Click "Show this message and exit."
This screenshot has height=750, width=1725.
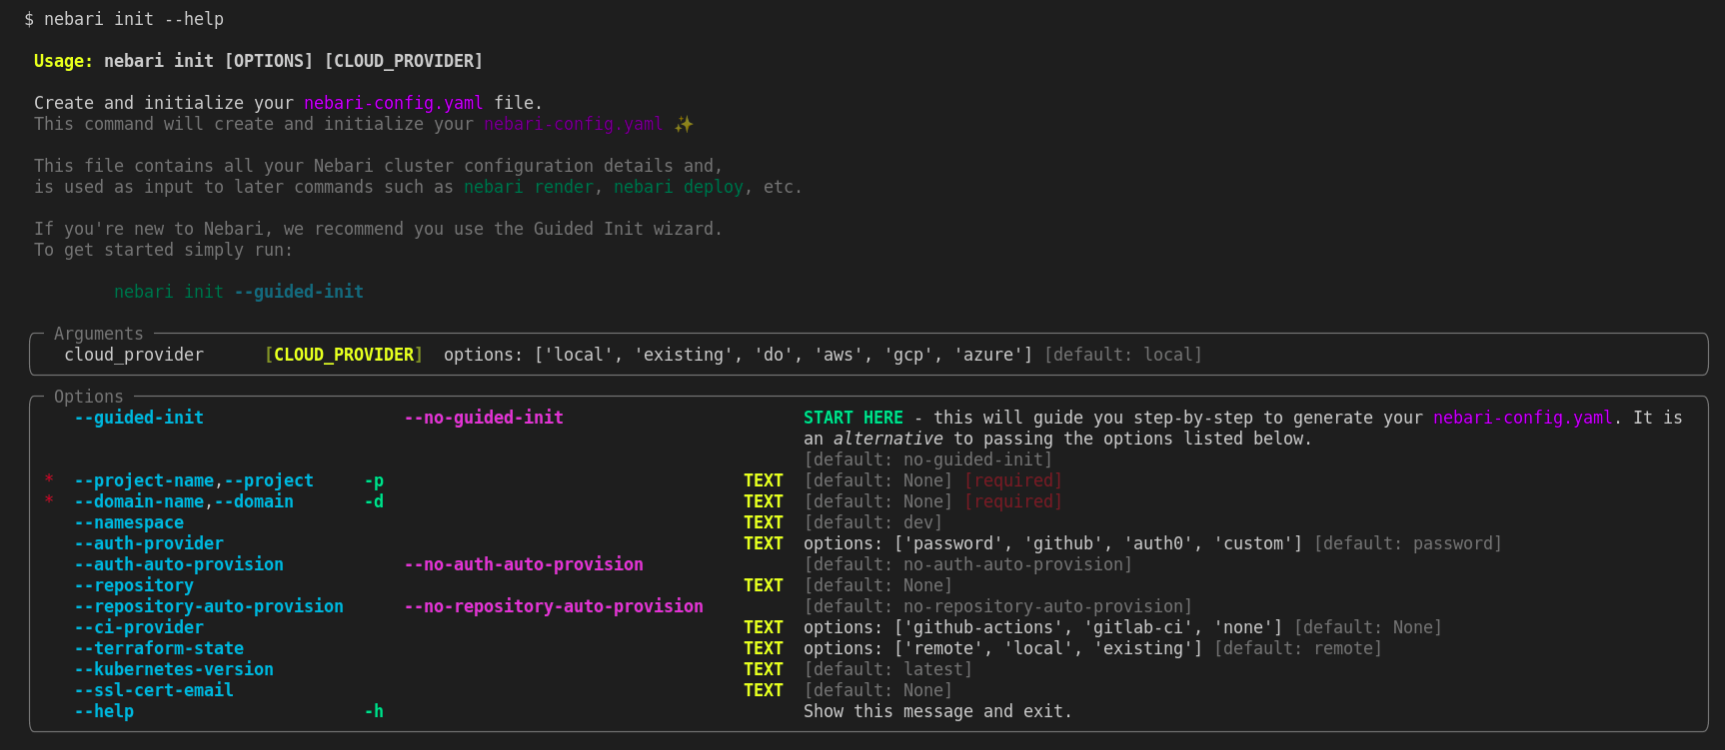tap(938, 712)
